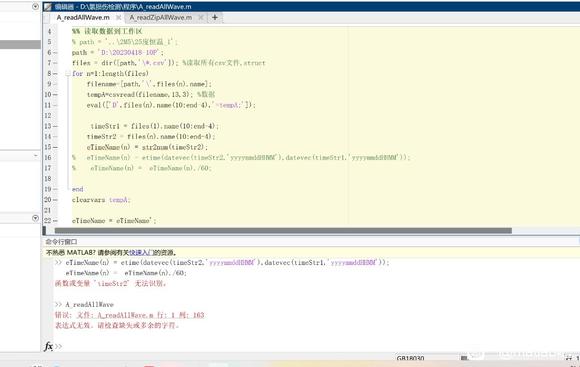This screenshot has width=580, height=367.
Task: Click the error message mentioning 'timeStr2' 无法识别
Action: tap(111, 284)
